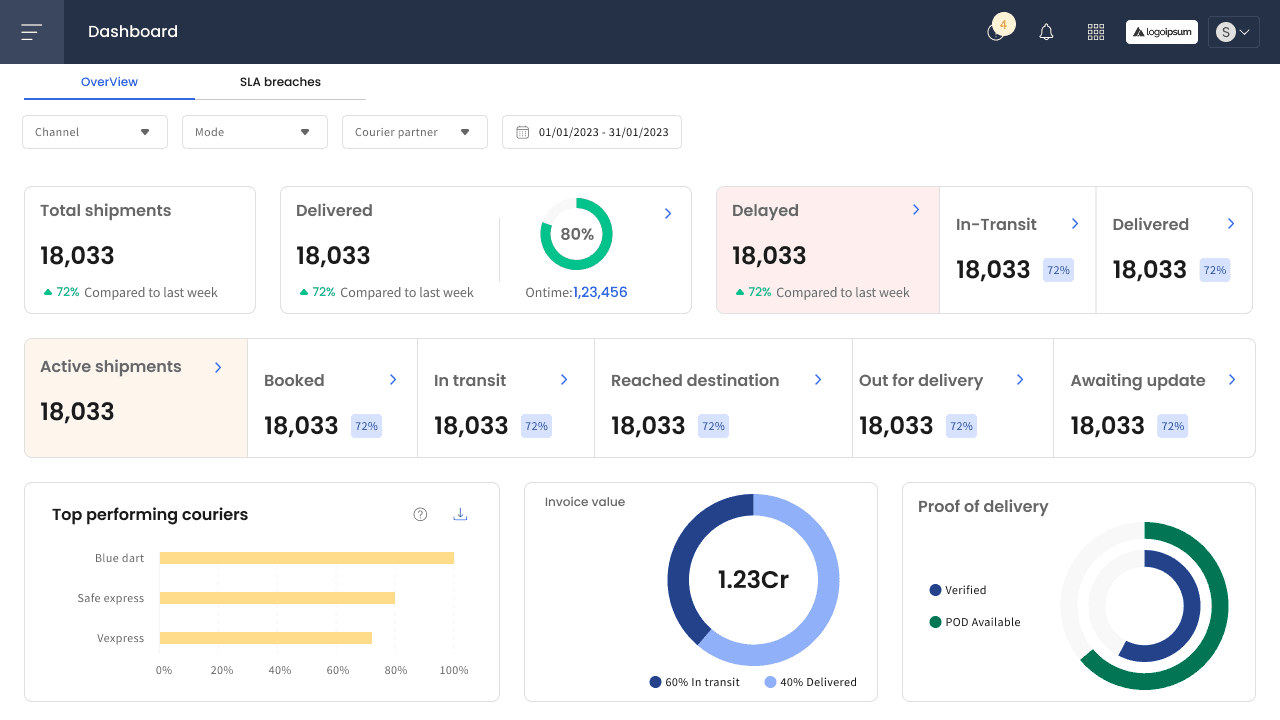Open the date range picker 01/01/2023 - 31/01/2023

(592, 132)
